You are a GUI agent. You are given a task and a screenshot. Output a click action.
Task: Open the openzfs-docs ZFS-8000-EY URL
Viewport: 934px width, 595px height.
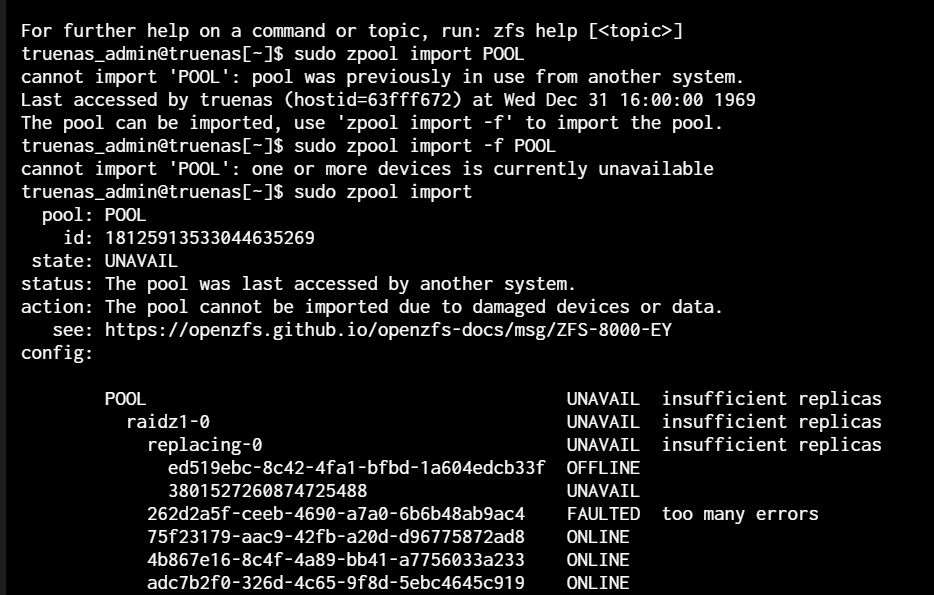tap(394, 329)
